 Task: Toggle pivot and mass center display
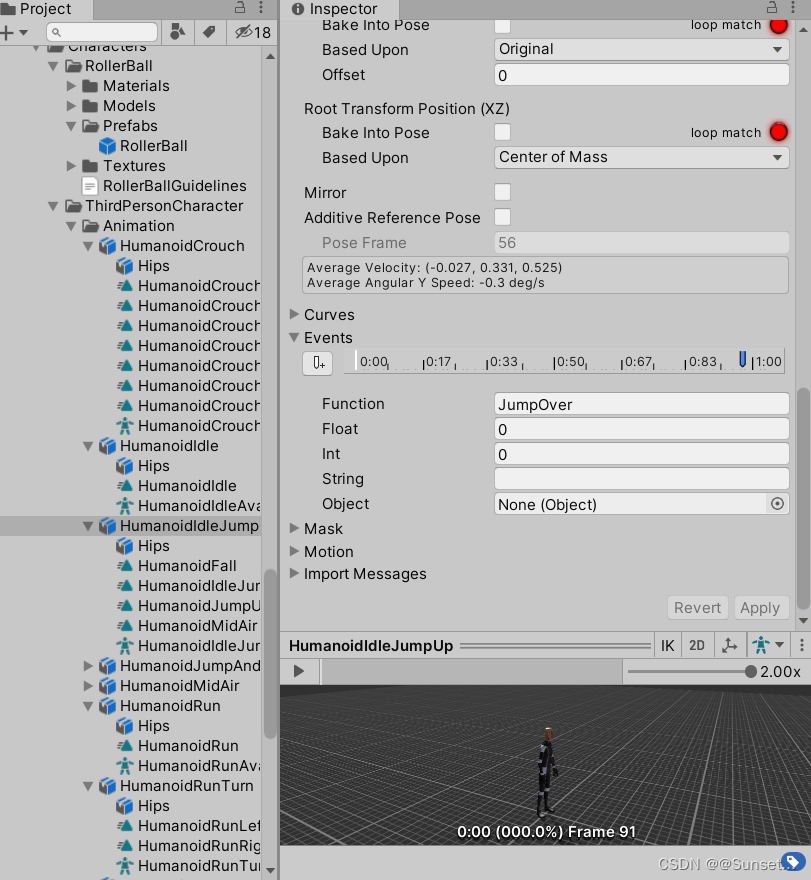[x=730, y=646]
